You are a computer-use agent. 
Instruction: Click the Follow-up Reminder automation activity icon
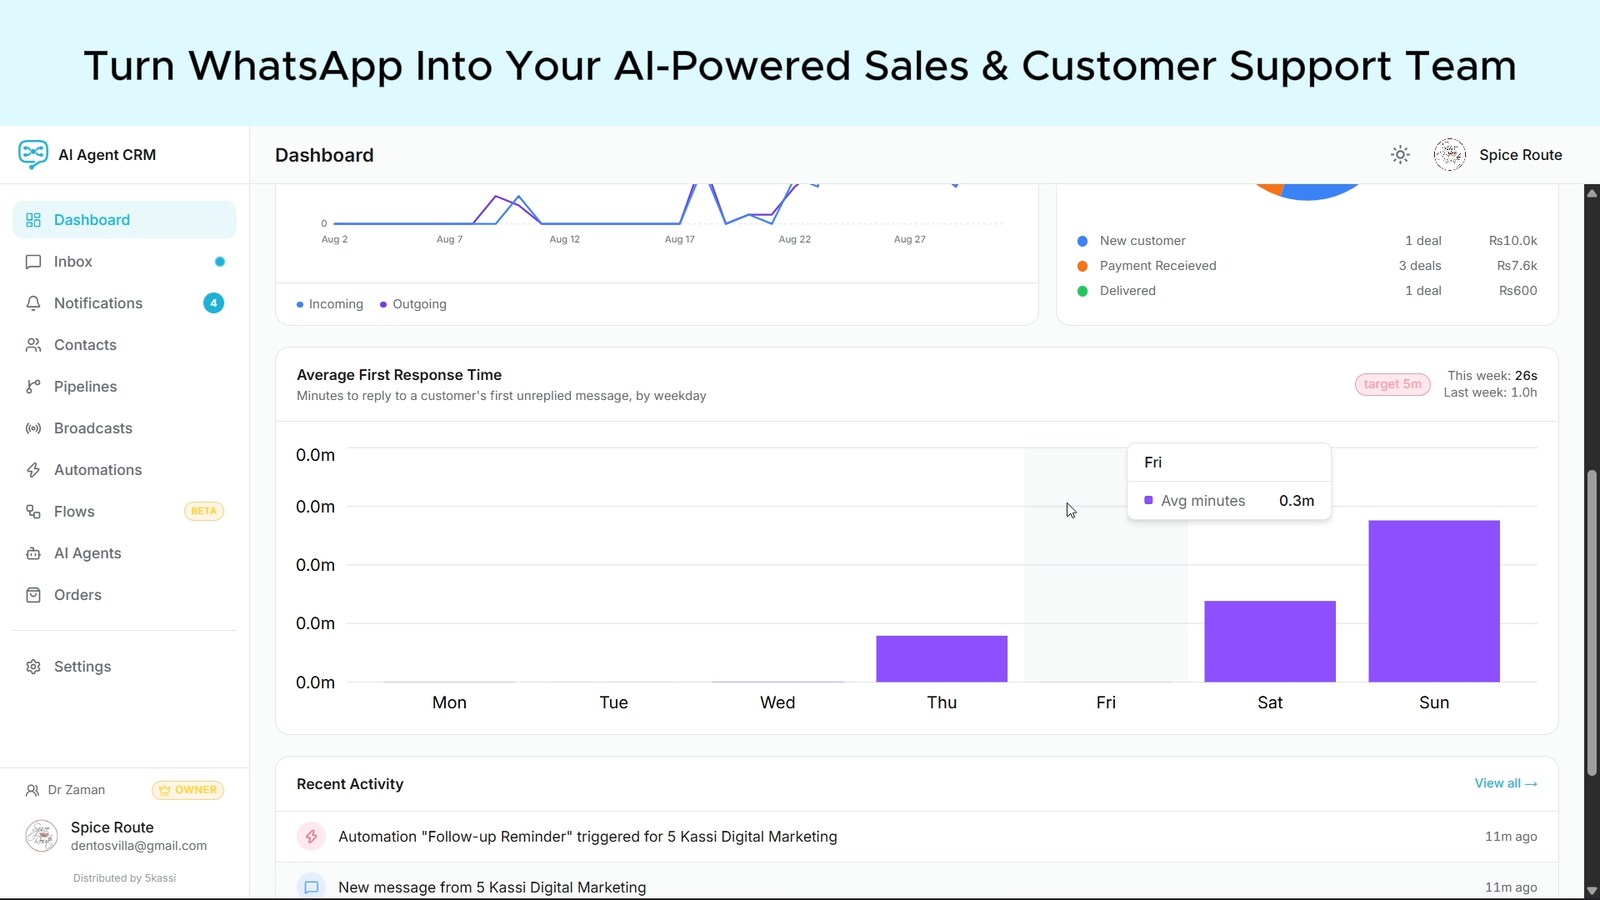coord(311,836)
